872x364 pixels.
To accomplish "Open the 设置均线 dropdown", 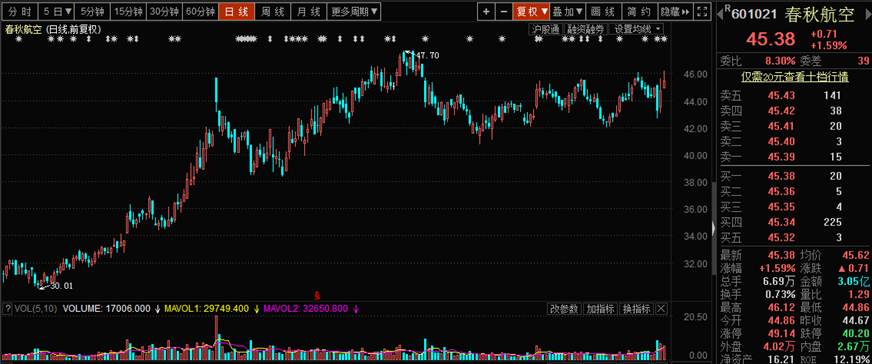I will tap(636, 29).
